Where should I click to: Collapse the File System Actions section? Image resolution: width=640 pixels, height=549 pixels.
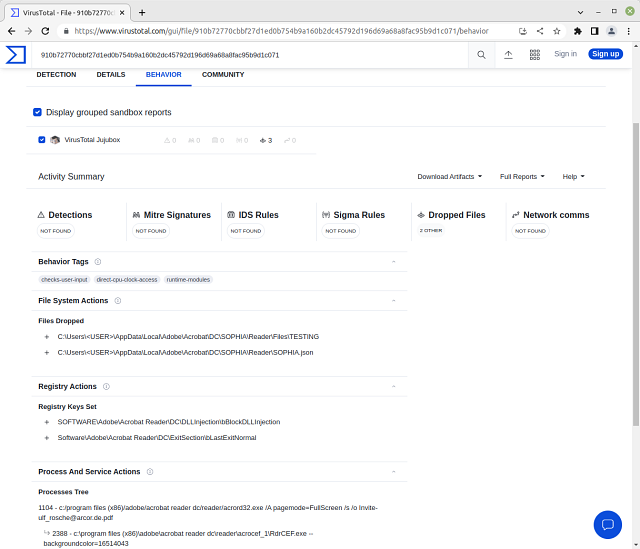(393, 301)
